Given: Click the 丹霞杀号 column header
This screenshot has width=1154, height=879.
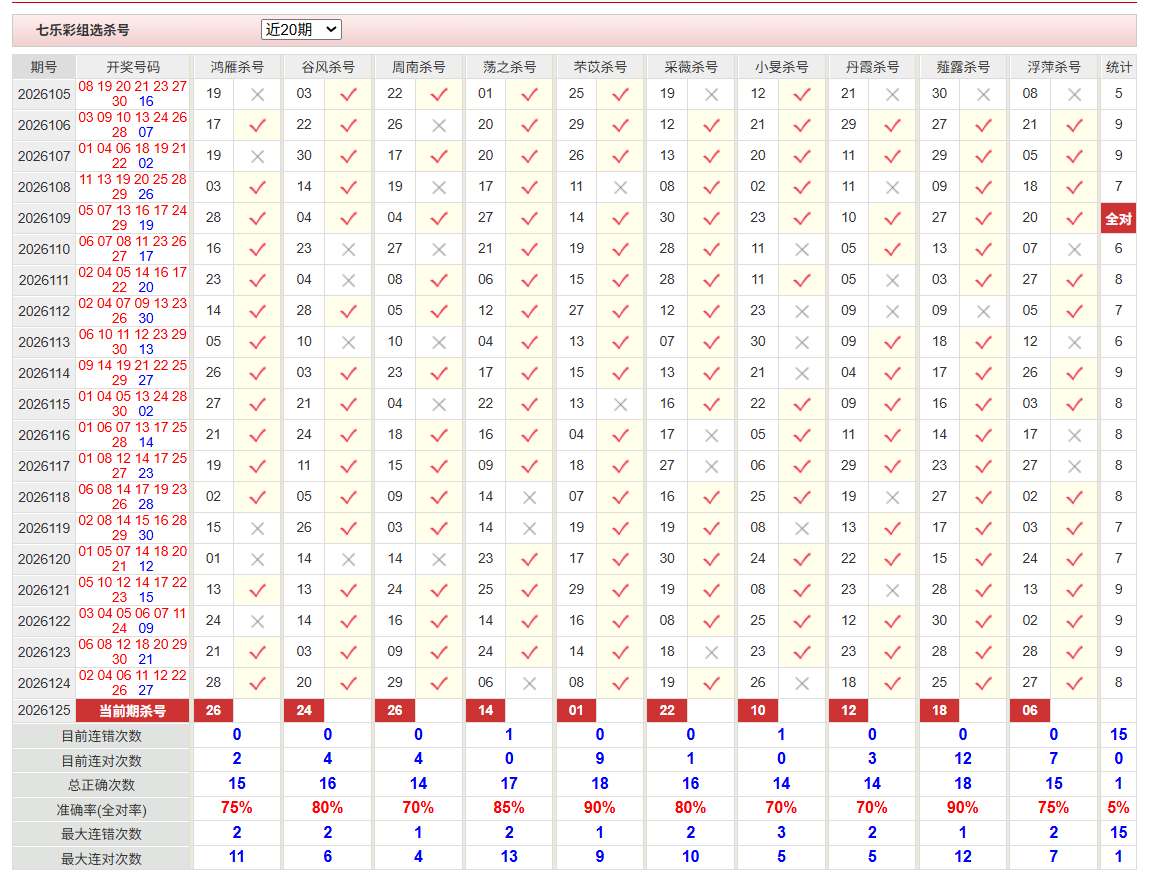Looking at the screenshot, I should click(872, 67).
